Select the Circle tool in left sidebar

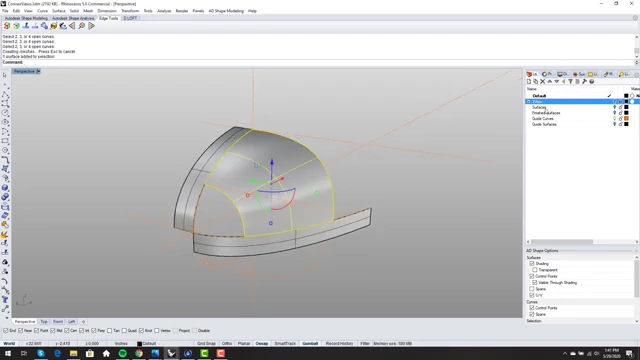tap(5, 113)
